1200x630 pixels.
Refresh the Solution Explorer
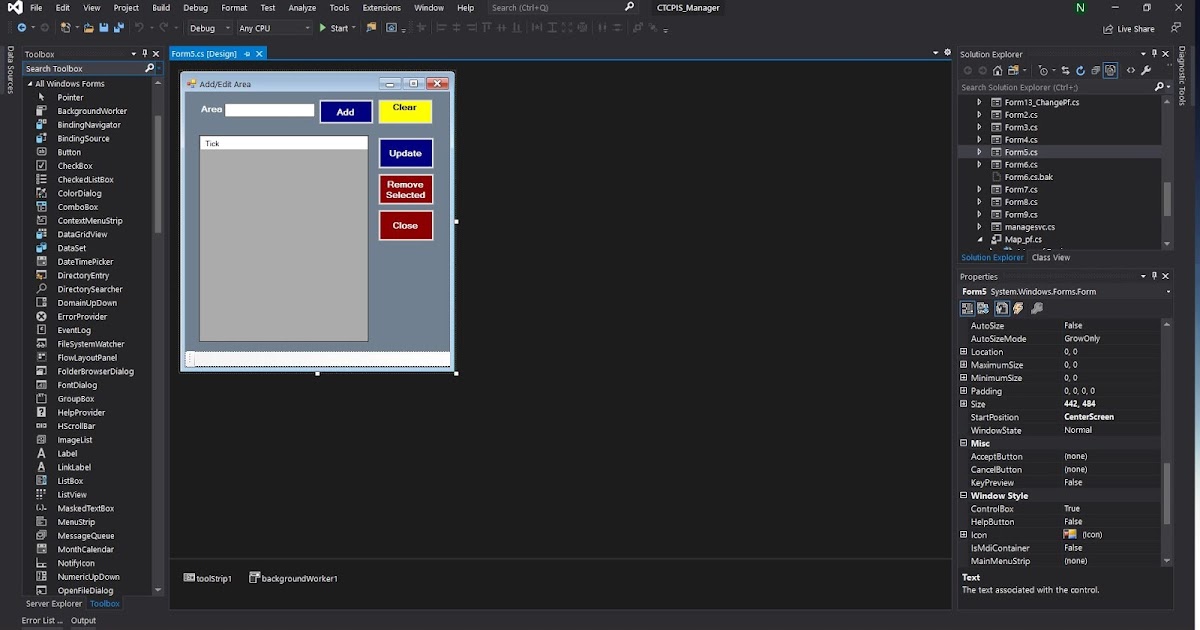(x=1081, y=70)
